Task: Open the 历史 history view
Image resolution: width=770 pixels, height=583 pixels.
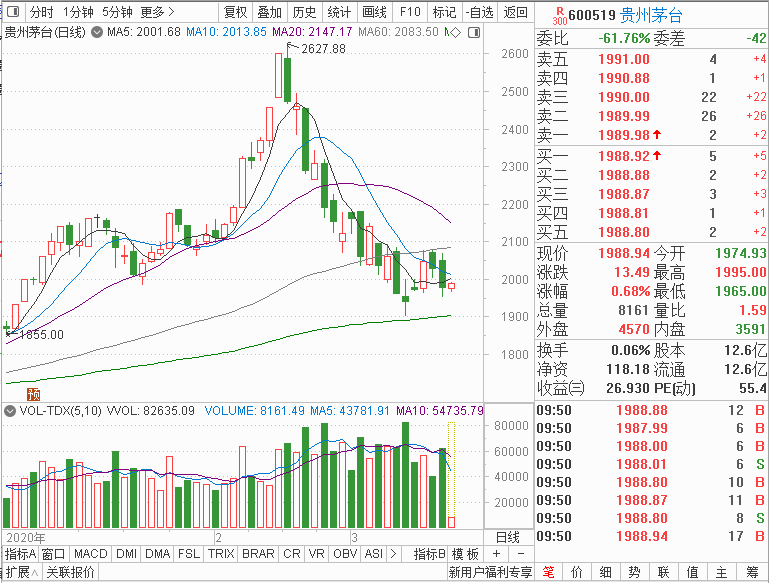Action: point(304,12)
